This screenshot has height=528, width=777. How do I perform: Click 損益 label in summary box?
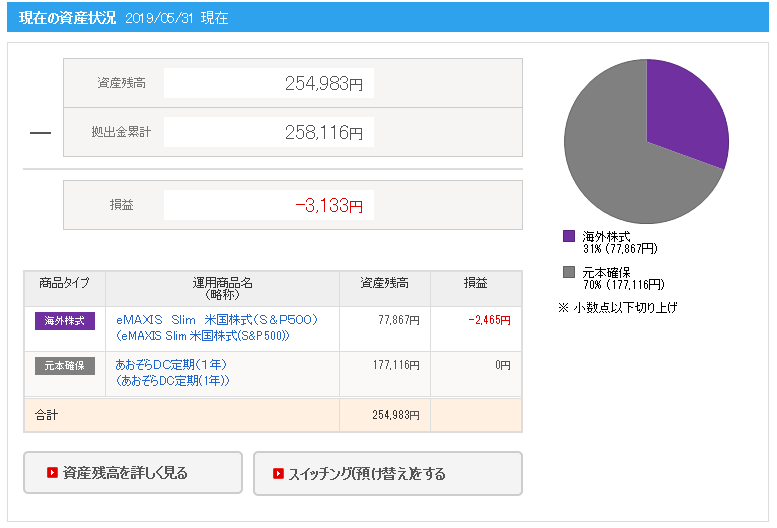121,205
